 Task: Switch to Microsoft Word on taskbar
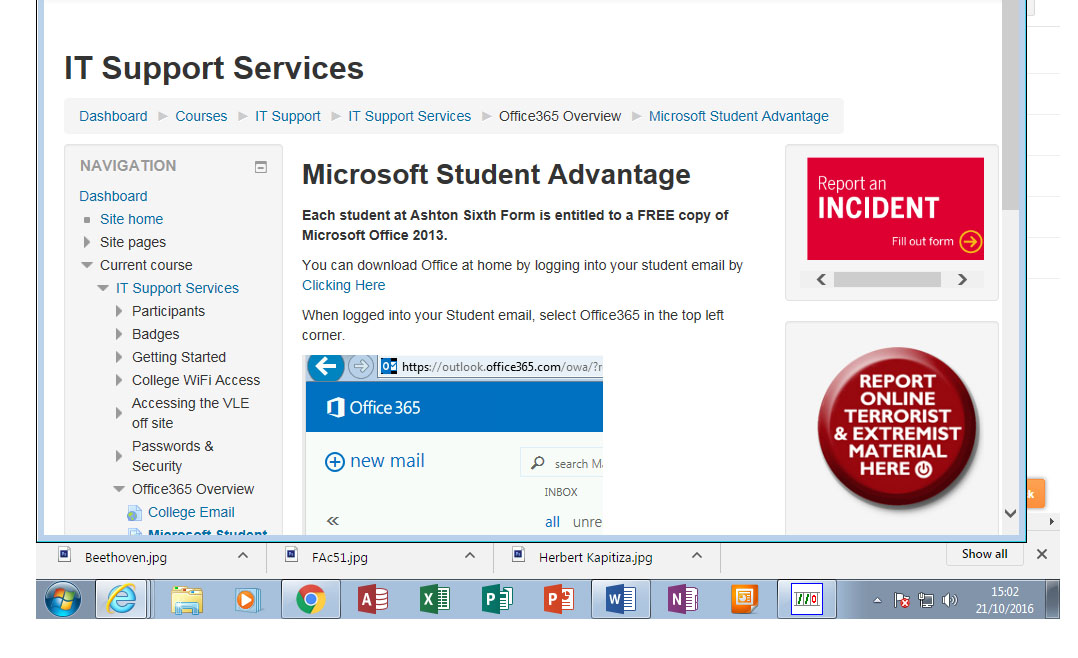(621, 600)
